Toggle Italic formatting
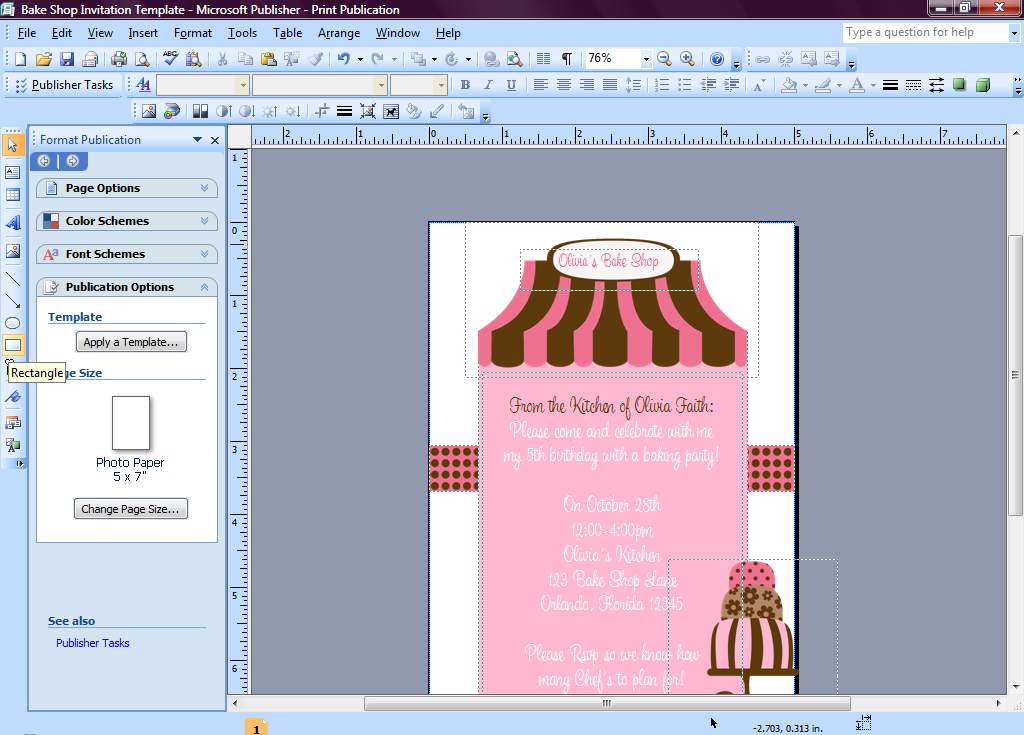1024x735 pixels. [488, 85]
